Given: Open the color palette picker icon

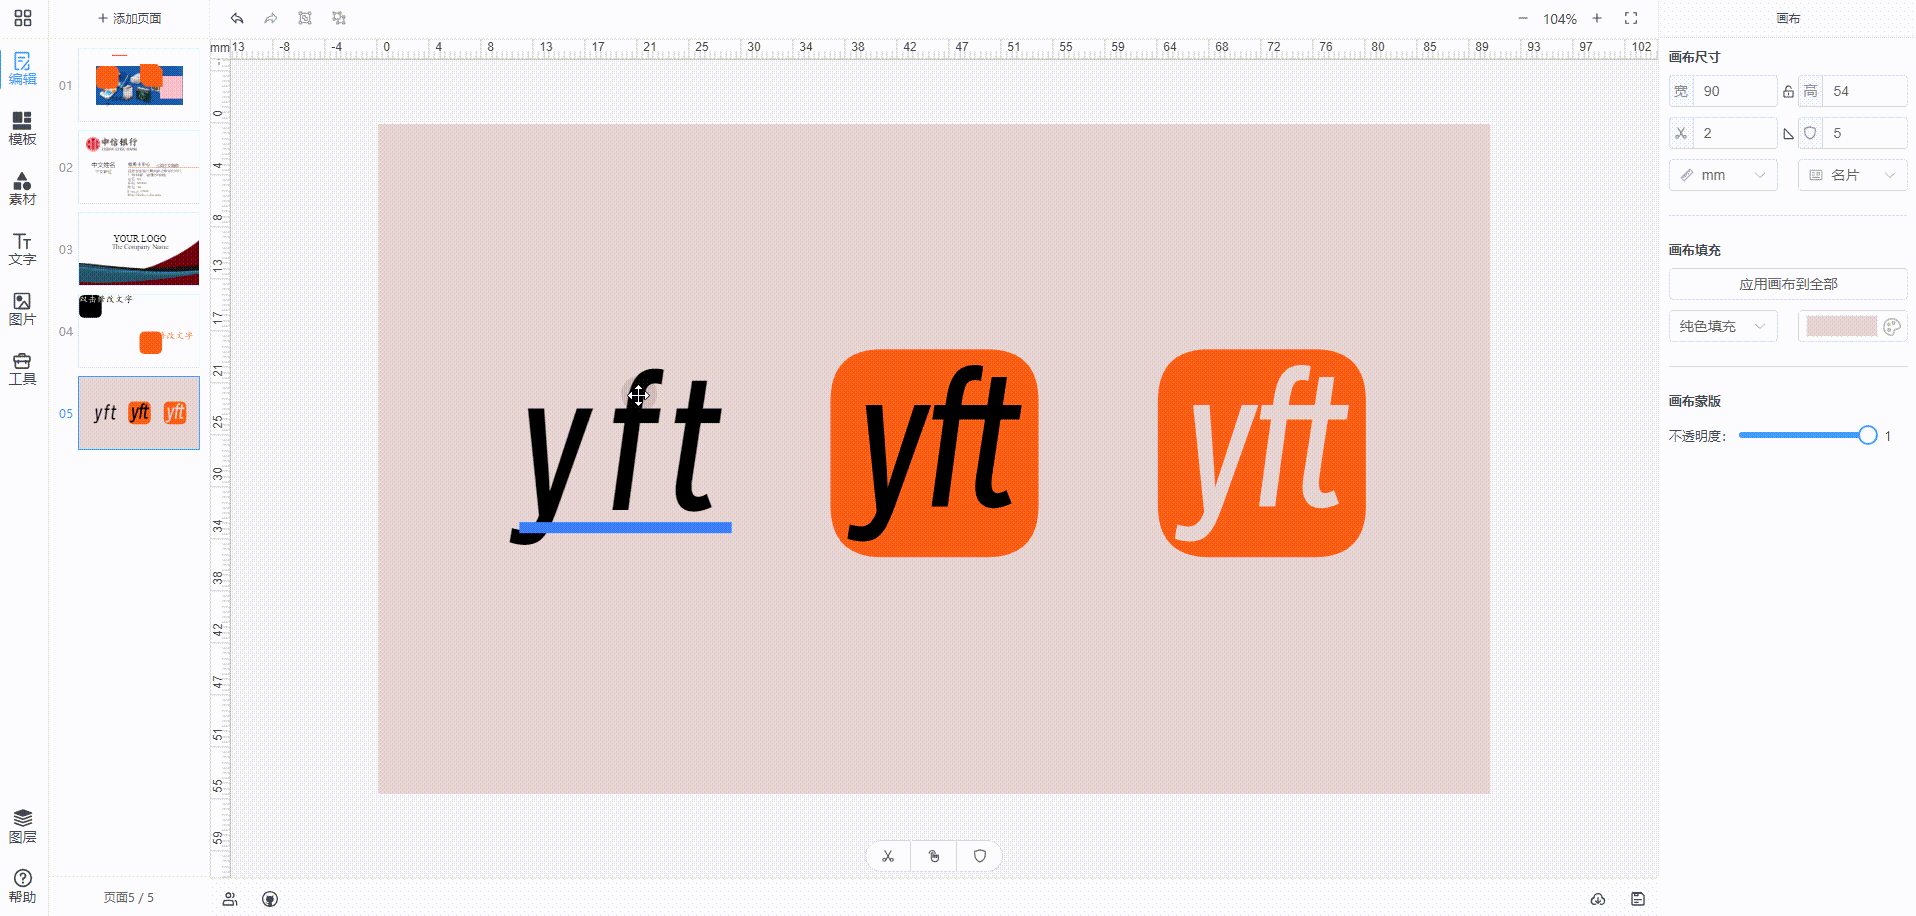Looking at the screenshot, I should 1892,326.
